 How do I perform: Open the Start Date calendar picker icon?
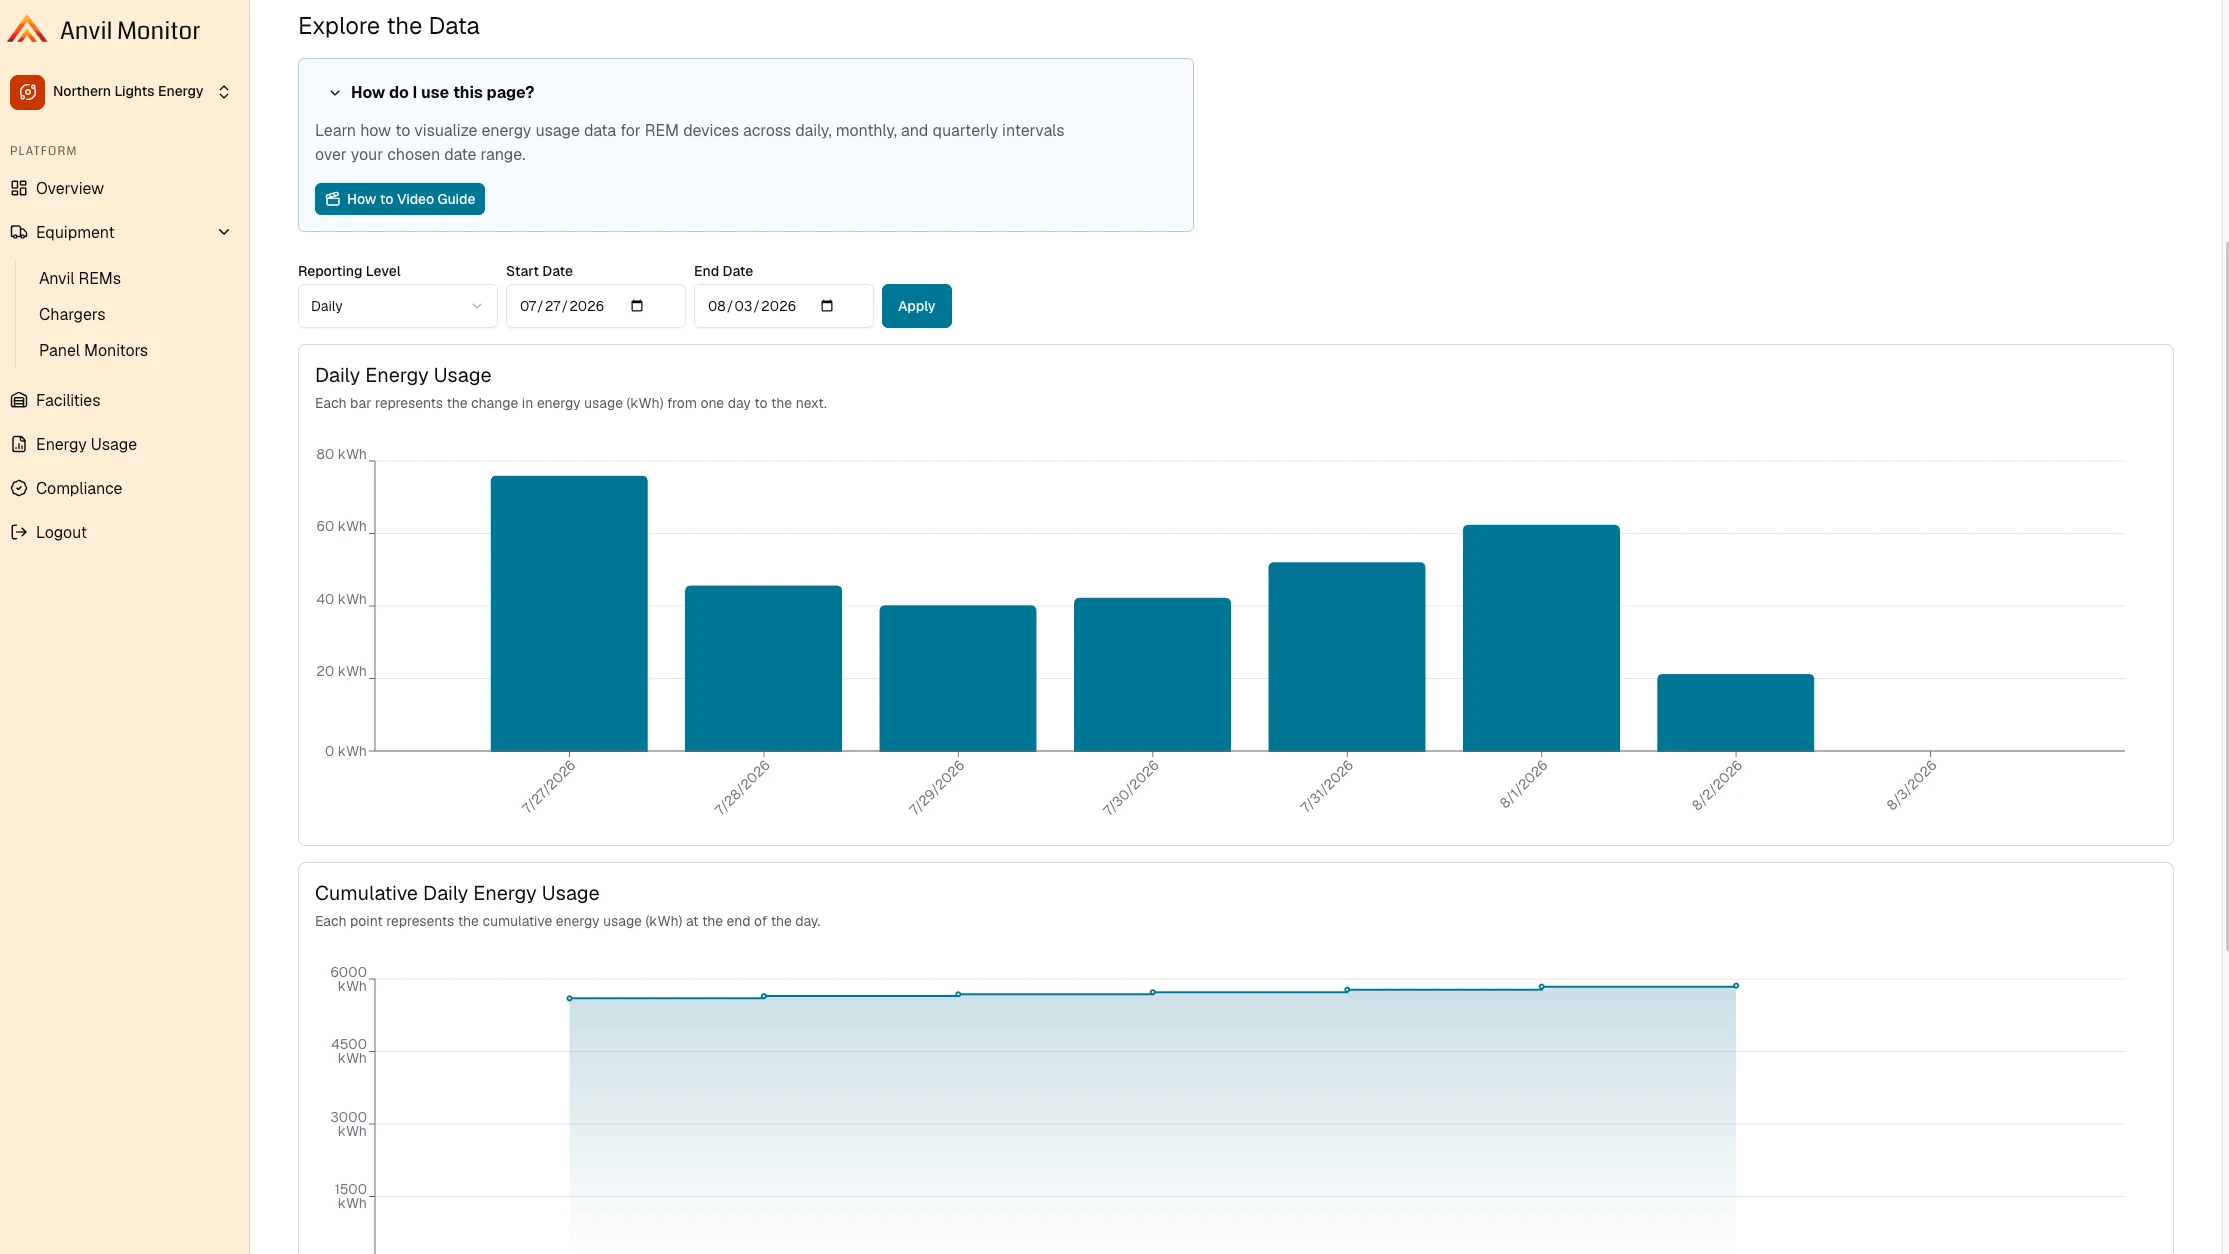pyautogui.click(x=637, y=306)
